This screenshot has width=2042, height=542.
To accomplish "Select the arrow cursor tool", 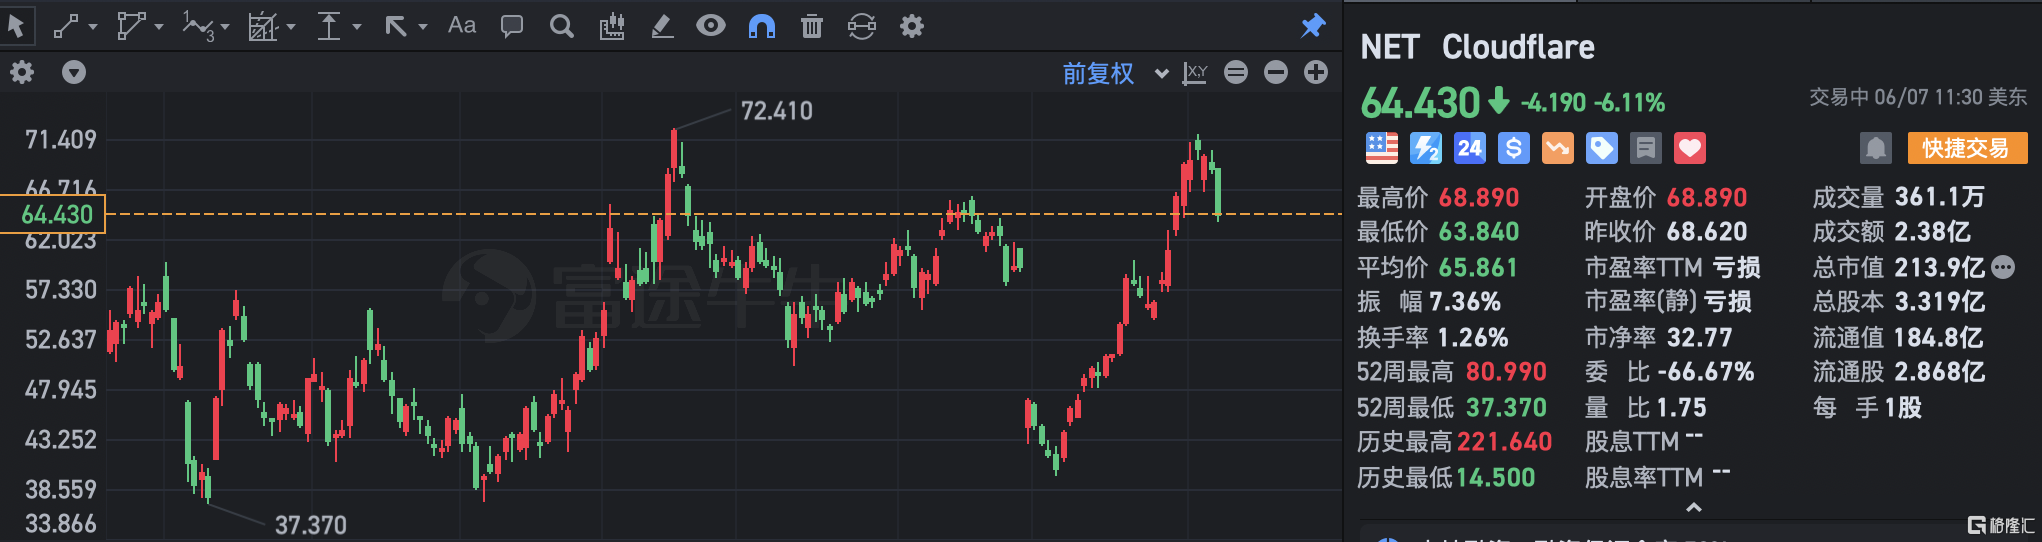I will [x=16, y=26].
